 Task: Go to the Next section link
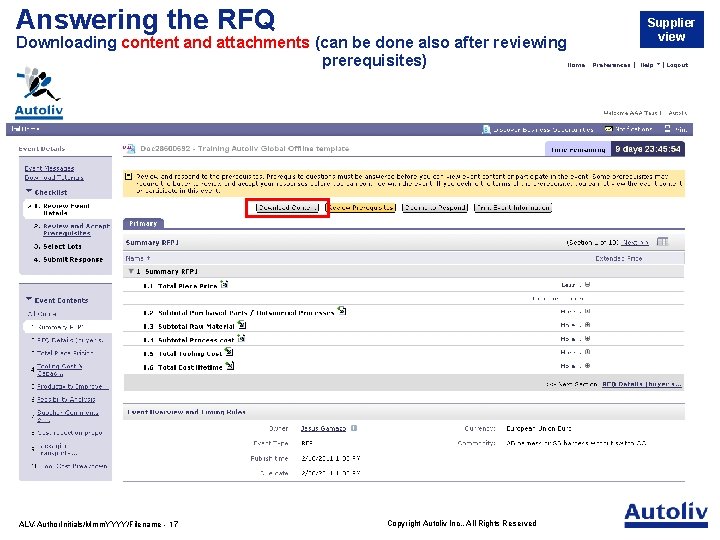pyautogui.click(x=636, y=242)
